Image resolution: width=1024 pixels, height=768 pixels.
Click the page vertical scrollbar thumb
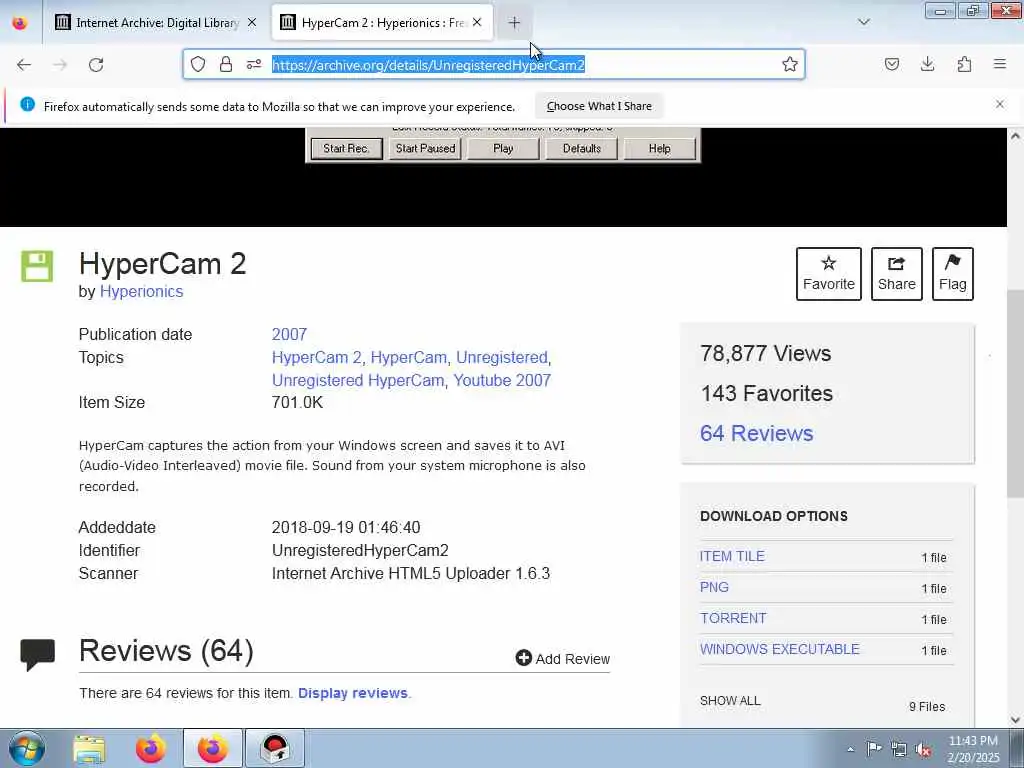coord(1015,392)
